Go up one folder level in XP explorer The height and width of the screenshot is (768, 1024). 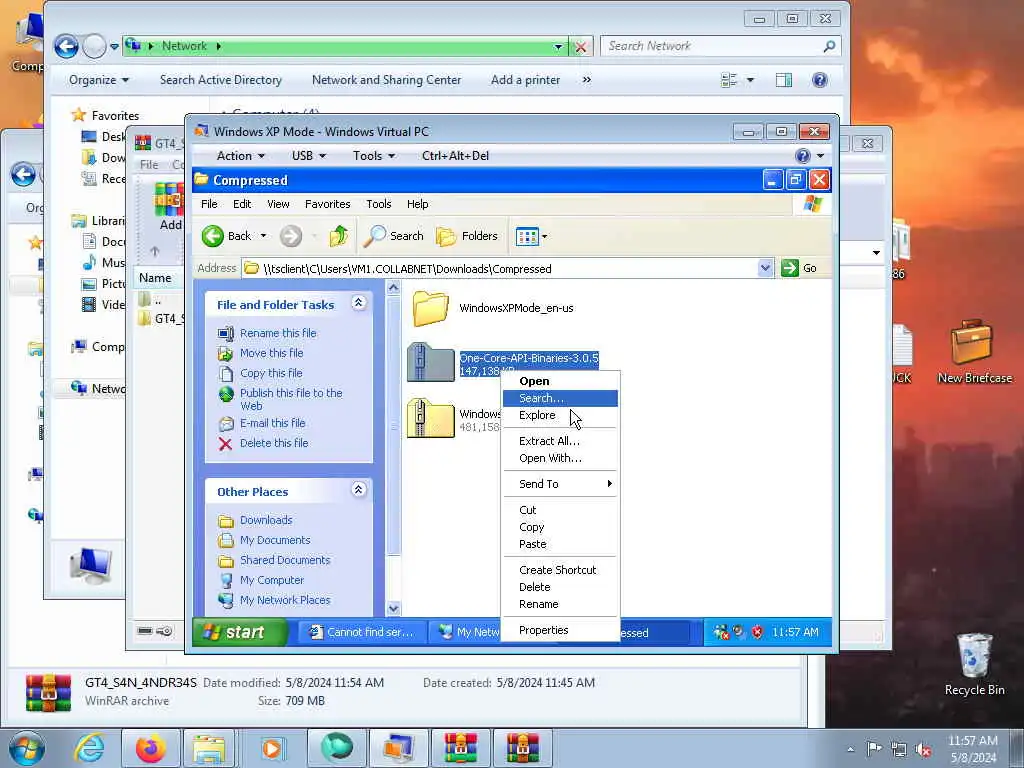[x=338, y=236]
